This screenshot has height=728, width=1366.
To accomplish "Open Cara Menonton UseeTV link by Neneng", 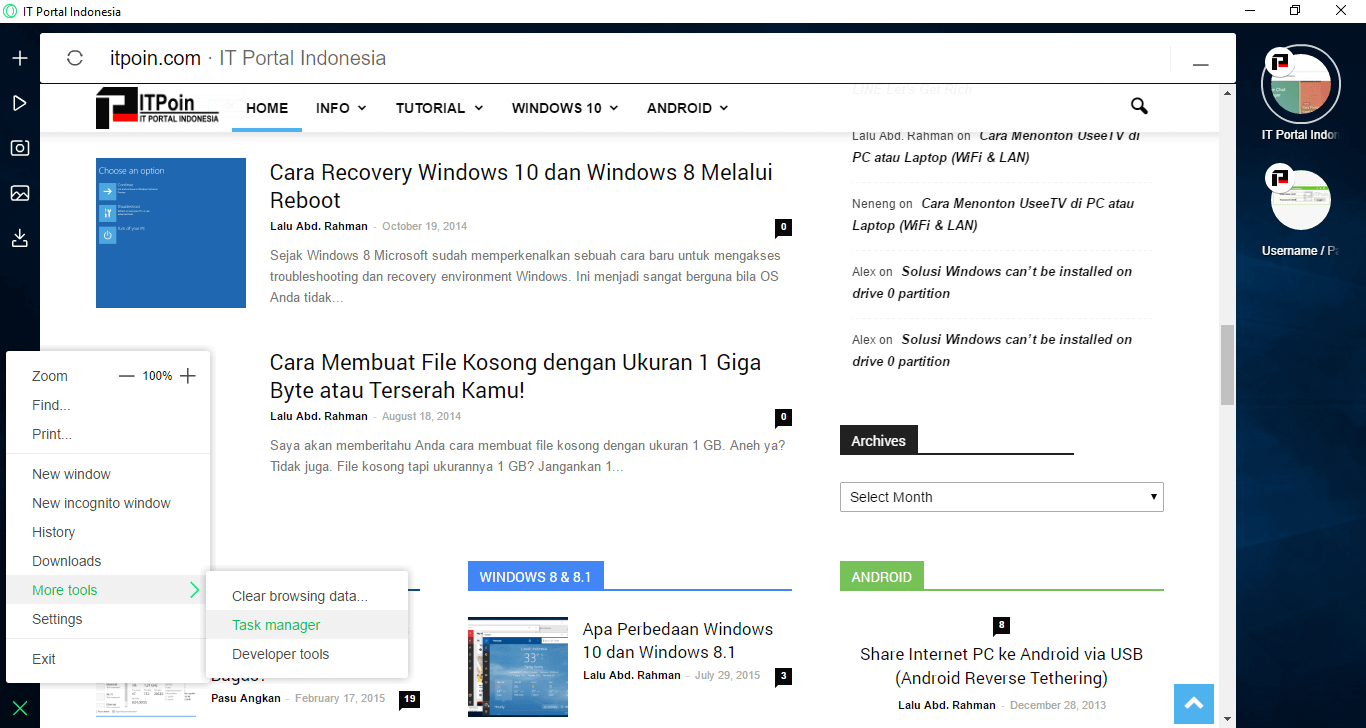I will (993, 214).
